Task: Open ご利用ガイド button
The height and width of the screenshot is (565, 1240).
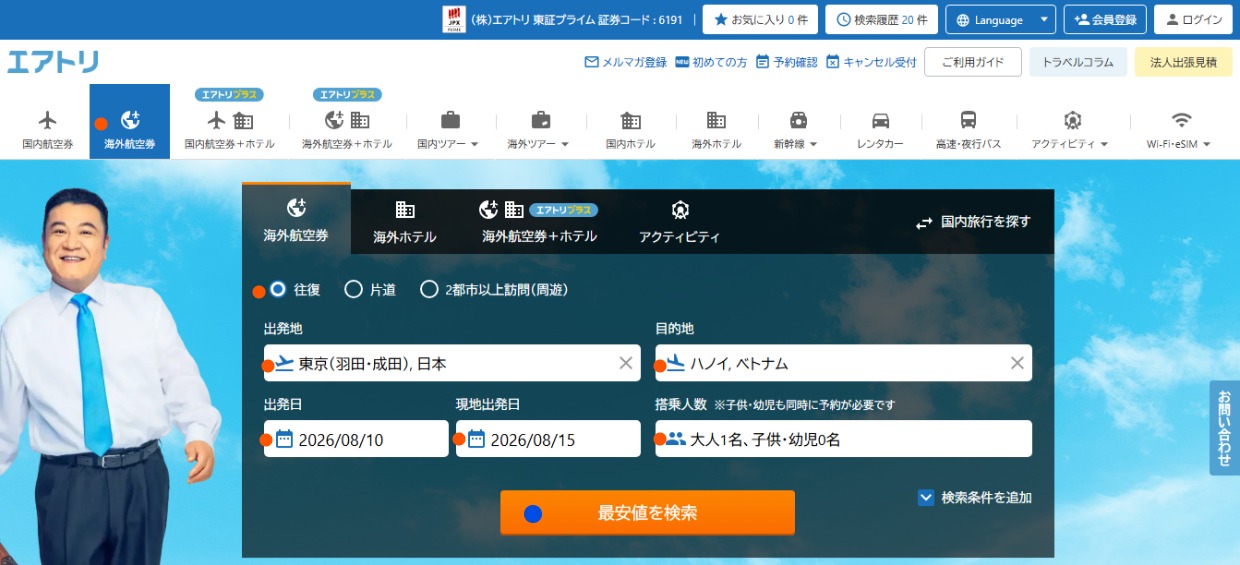Action: [972, 62]
